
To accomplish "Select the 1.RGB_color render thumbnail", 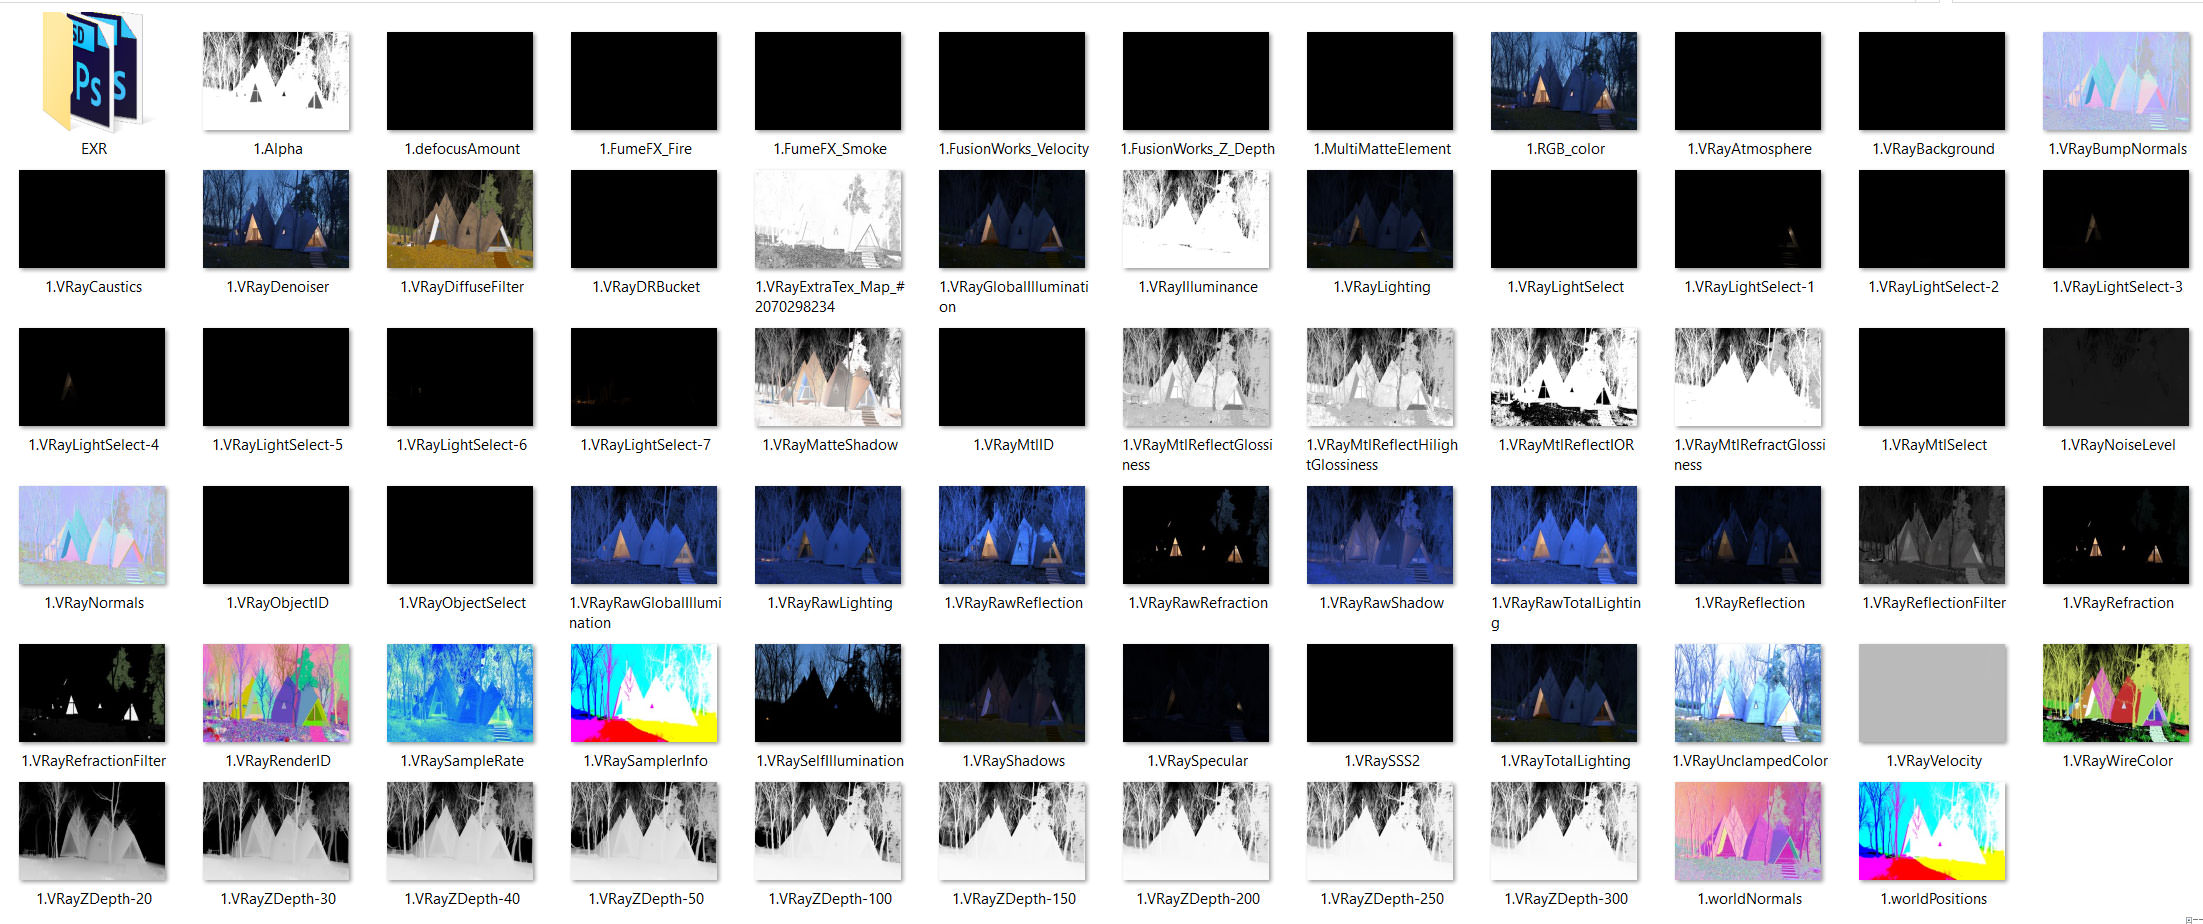I will point(1564,81).
